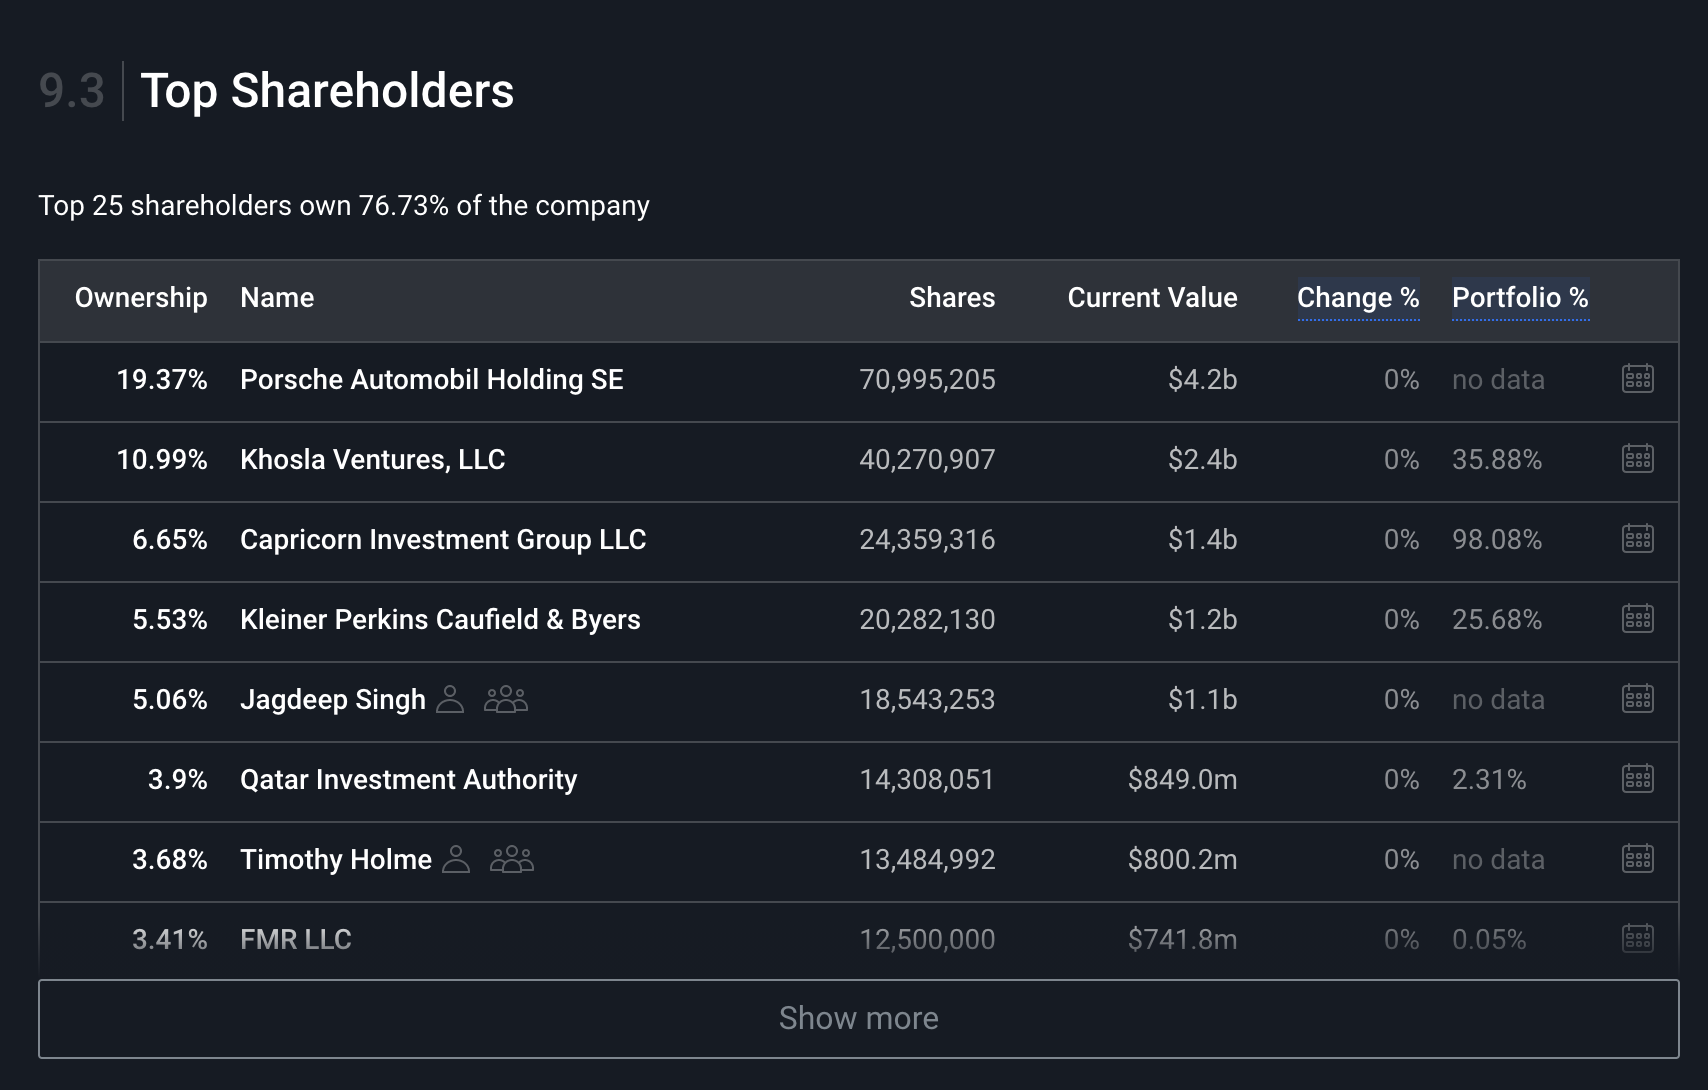Select Porsche Automobil Holding SE shareholder name
This screenshot has width=1708, height=1090.
coord(431,380)
